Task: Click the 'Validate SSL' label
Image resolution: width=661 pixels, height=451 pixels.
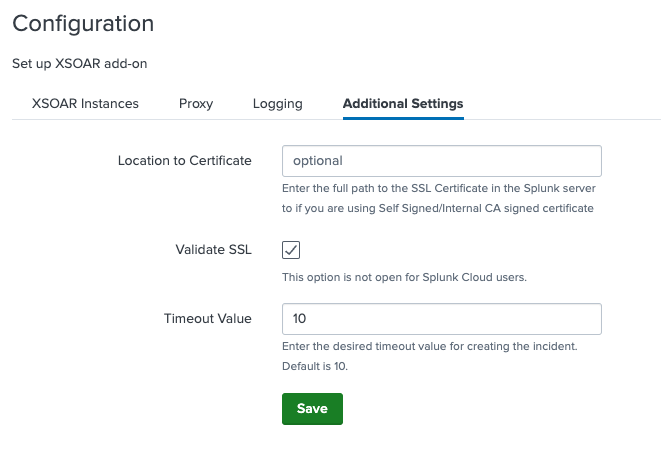Action: 214,250
